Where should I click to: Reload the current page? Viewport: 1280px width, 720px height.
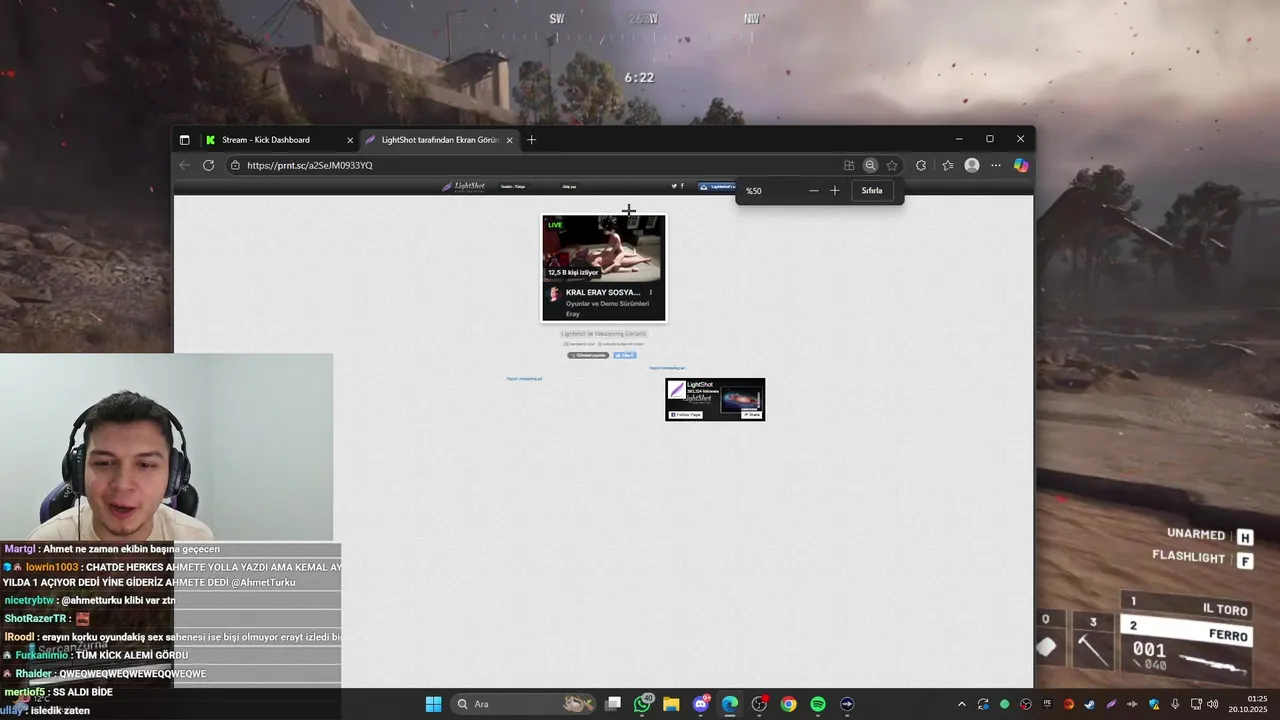click(x=208, y=165)
